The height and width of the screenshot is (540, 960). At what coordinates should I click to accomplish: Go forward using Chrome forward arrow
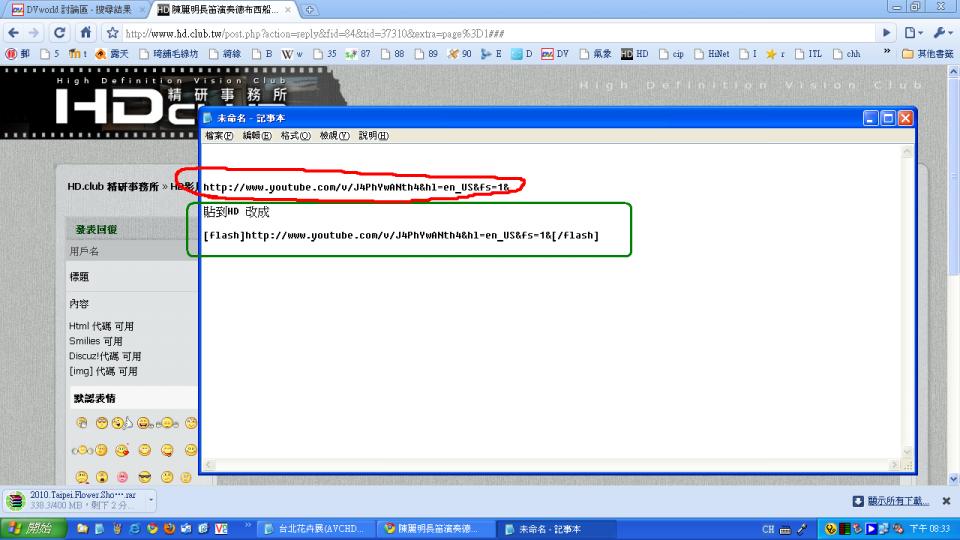coord(34,33)
